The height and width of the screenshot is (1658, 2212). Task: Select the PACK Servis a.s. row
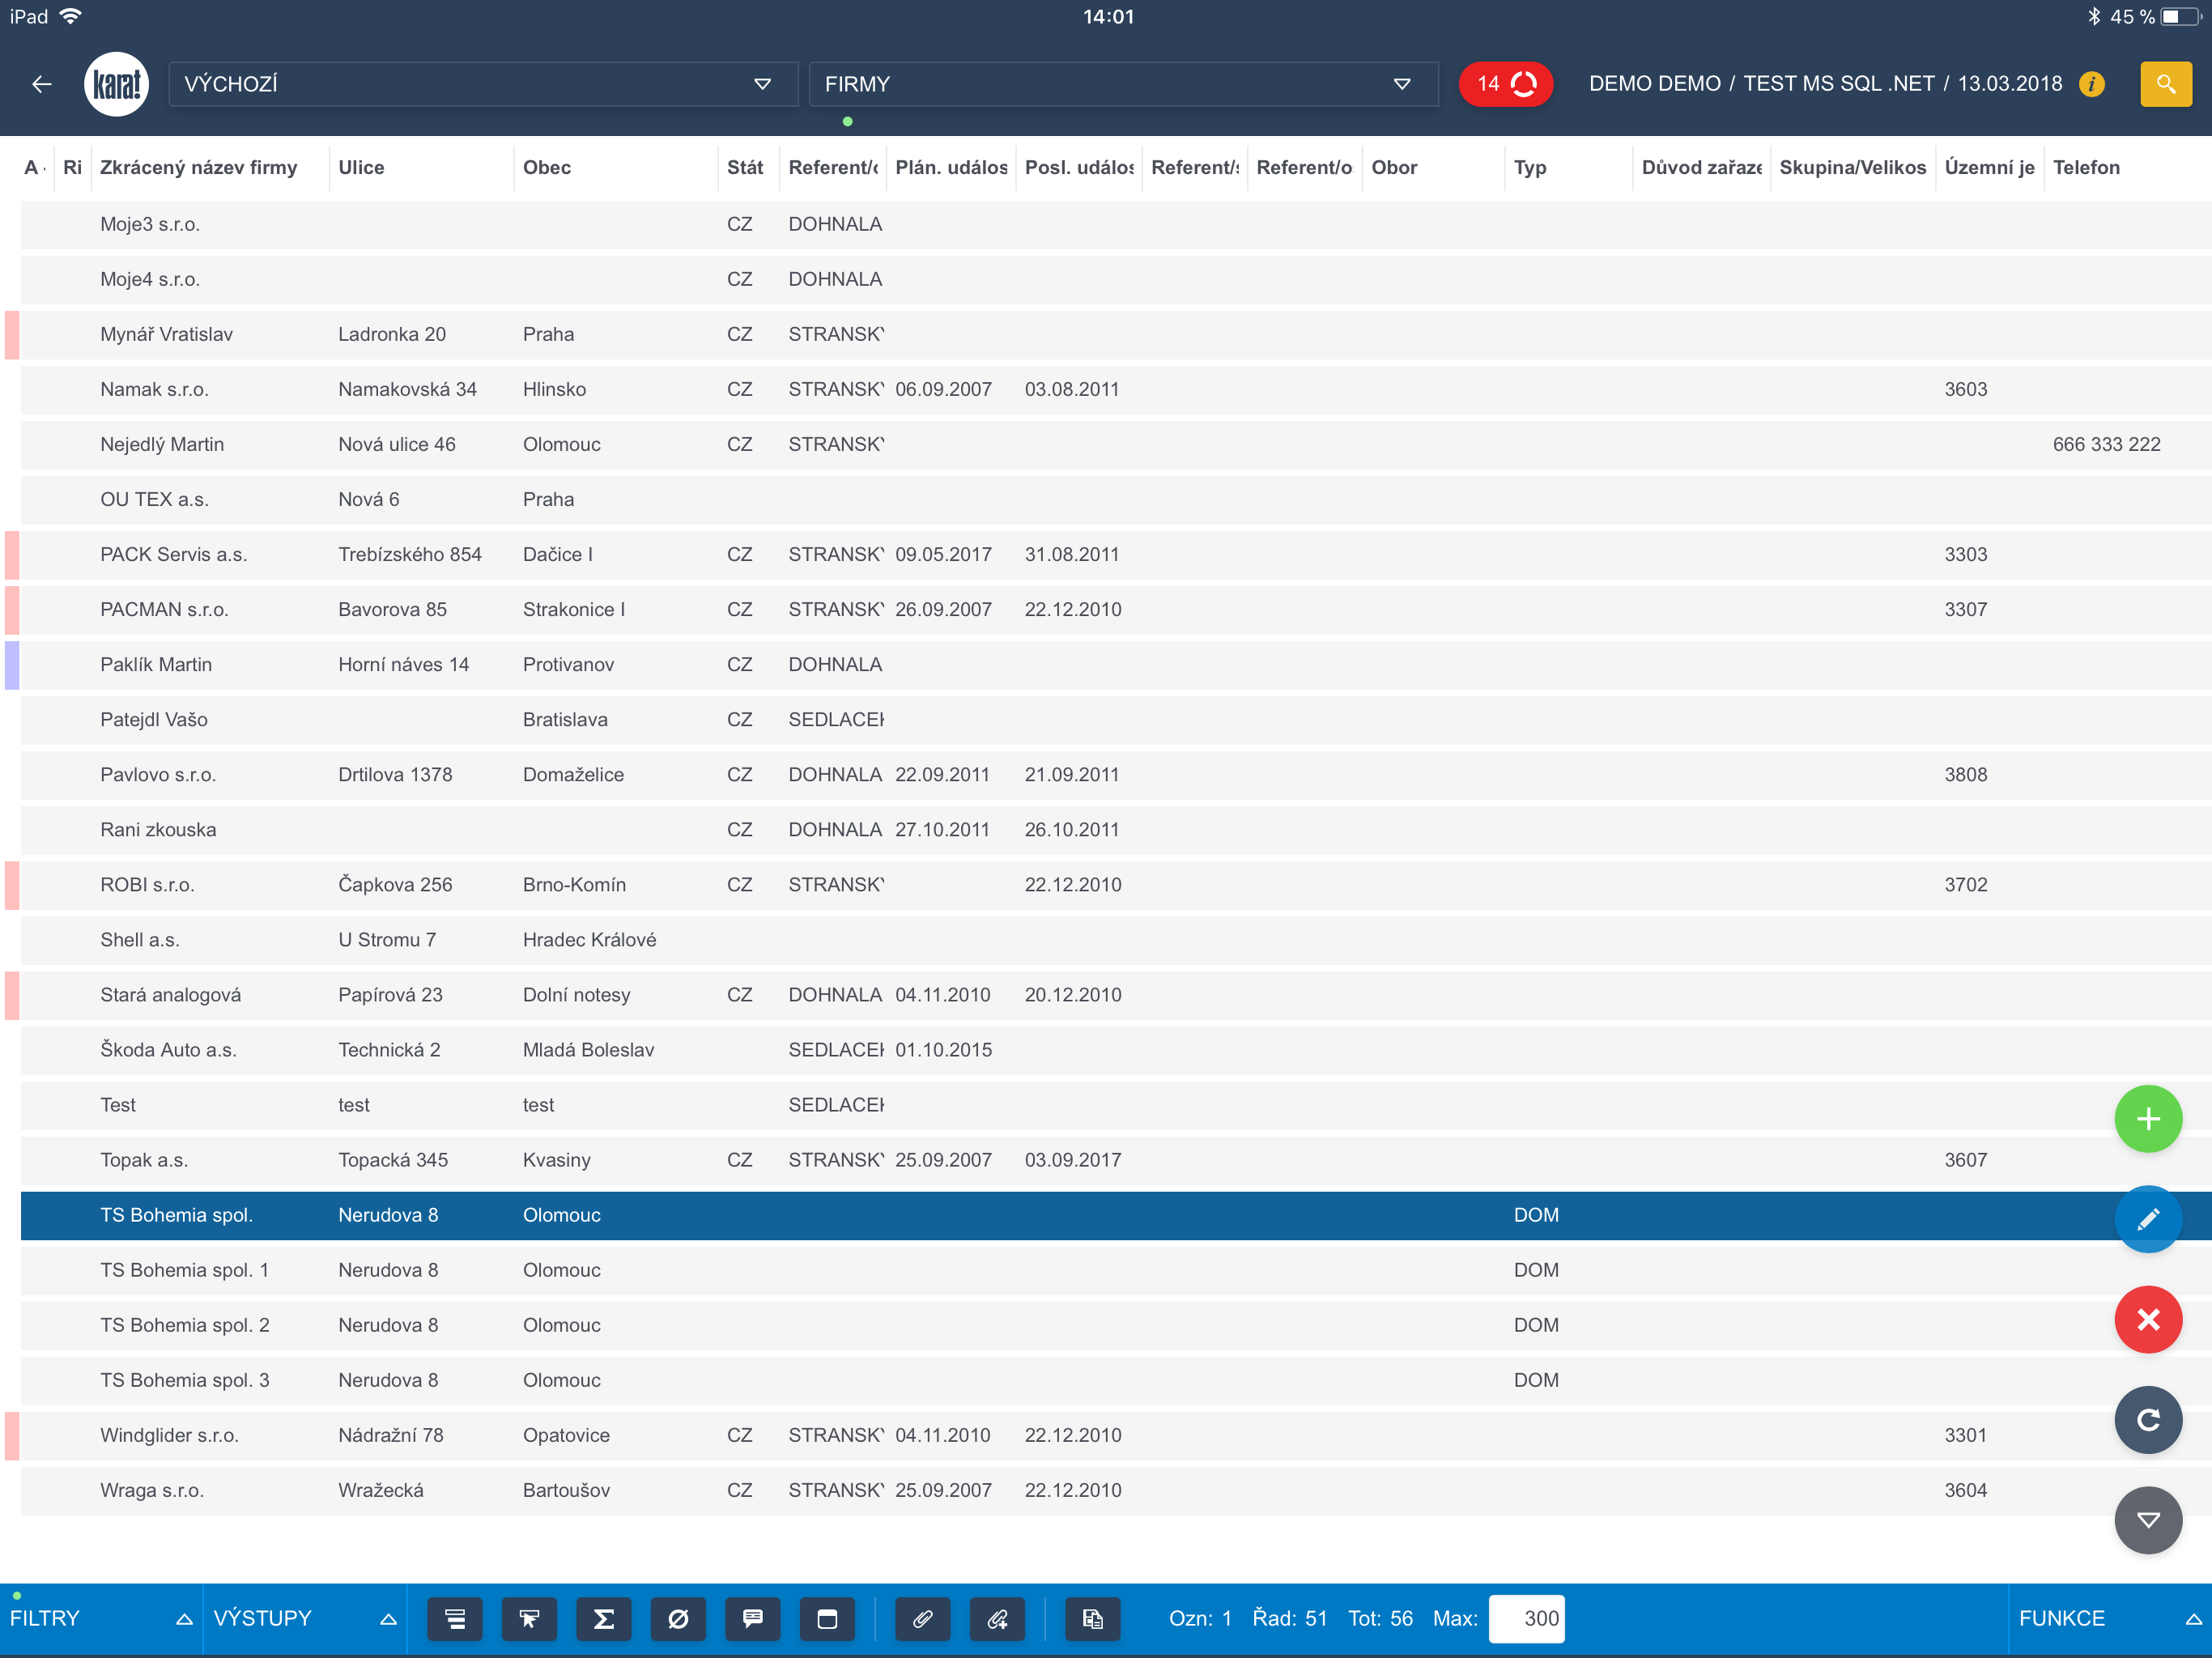pos(1116,554)
